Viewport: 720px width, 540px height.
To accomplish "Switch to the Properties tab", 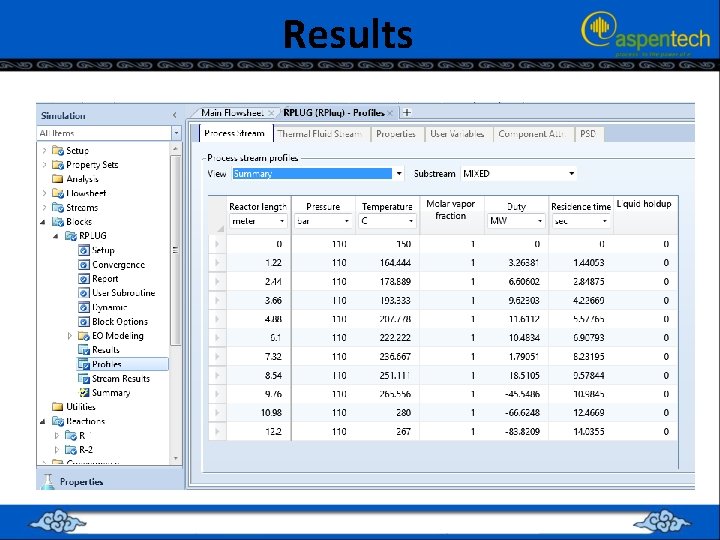I will [396, 134].
